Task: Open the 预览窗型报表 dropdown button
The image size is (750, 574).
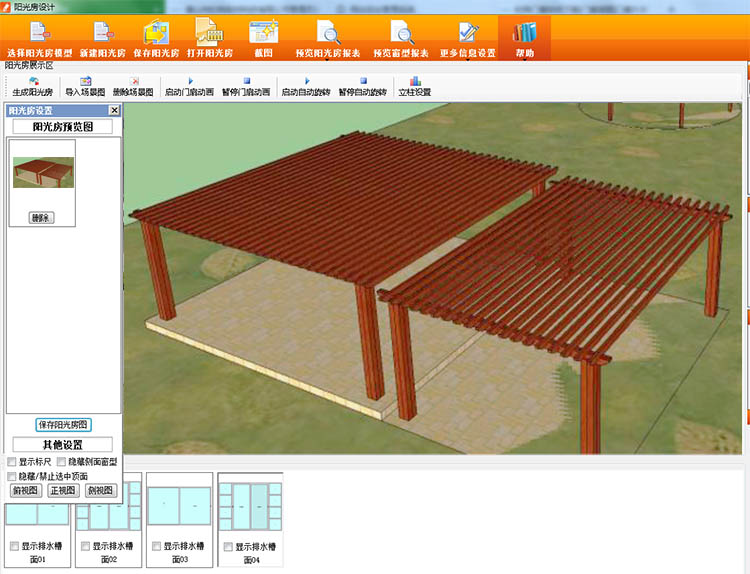Action: click(x=401, y=39)
